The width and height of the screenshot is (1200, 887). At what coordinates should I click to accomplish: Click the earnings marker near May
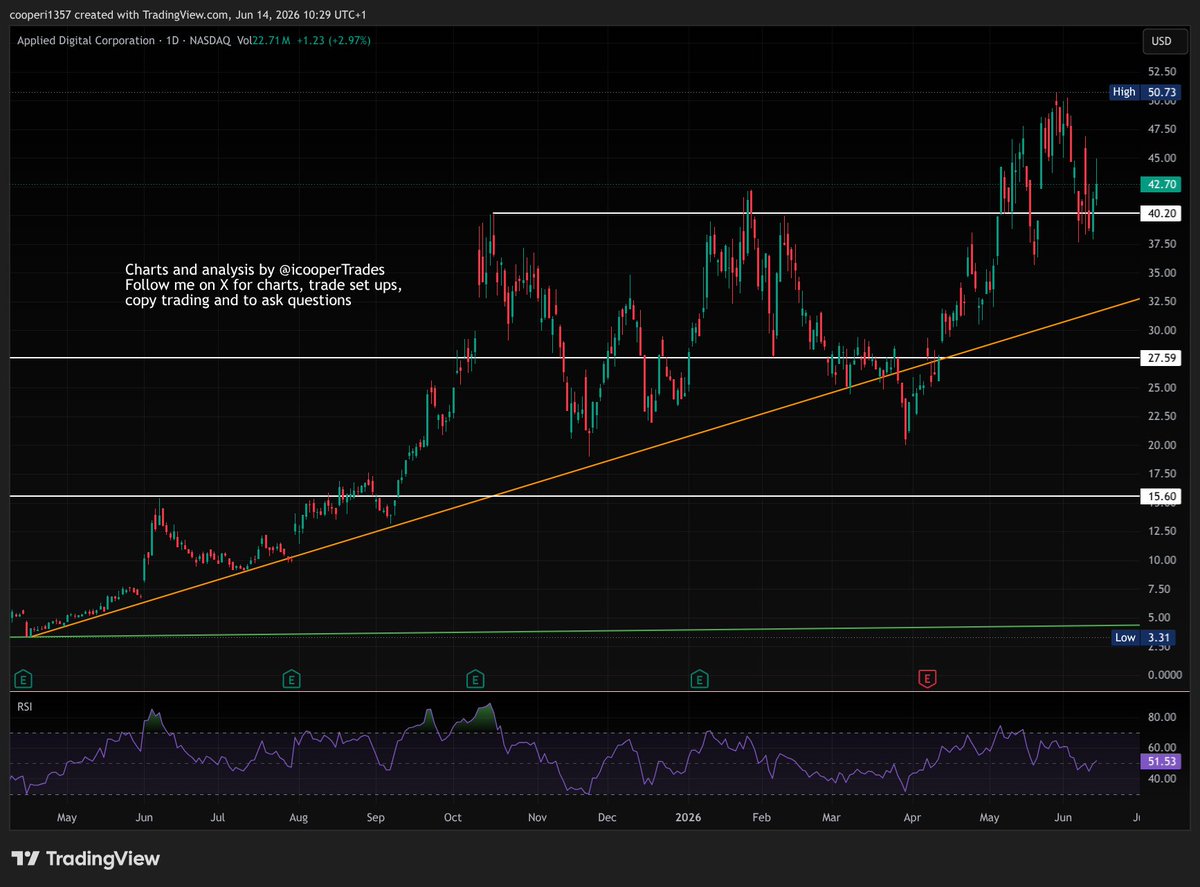coord(21,680)
